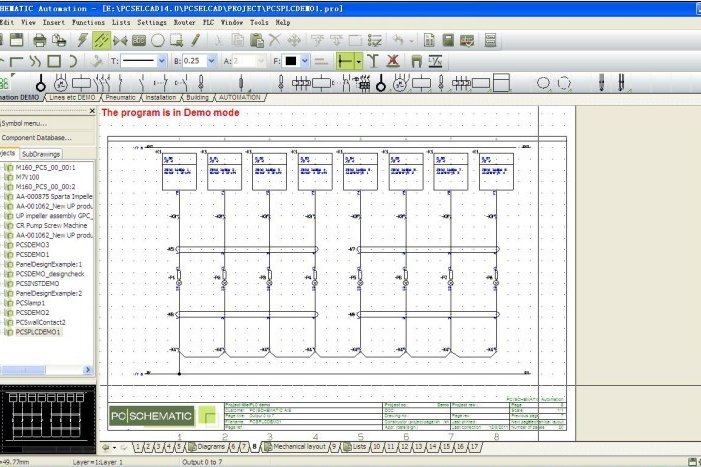Select the lightning bolt symbols tool
The image size is (701, 467).
coord(82,40)
